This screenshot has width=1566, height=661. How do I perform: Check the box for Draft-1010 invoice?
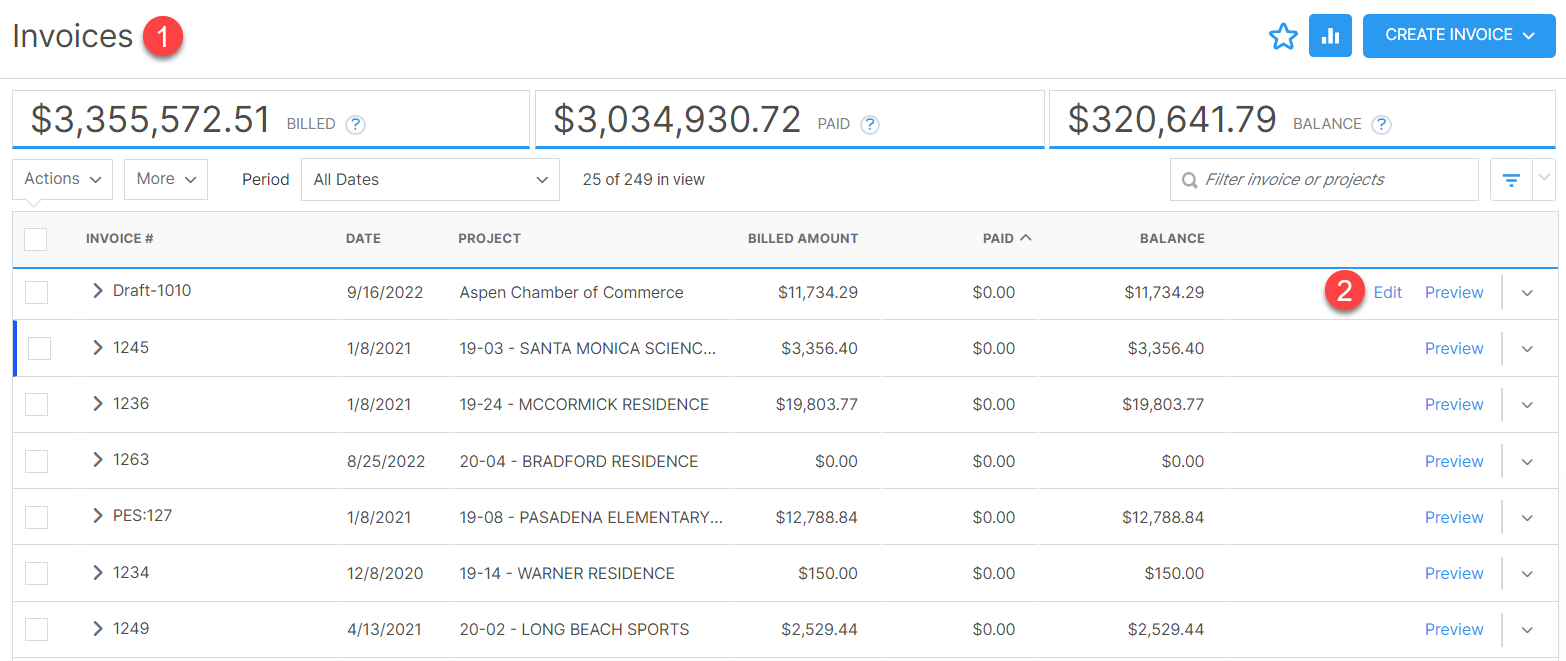point(36,292)
